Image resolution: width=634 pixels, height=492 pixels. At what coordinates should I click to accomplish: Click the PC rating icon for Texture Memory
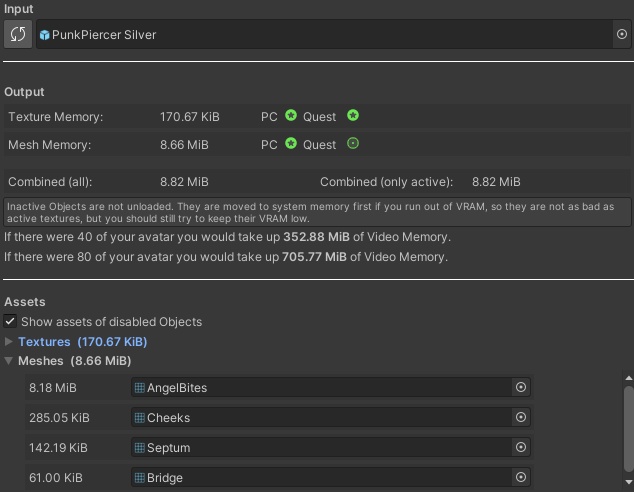point(291,116)
